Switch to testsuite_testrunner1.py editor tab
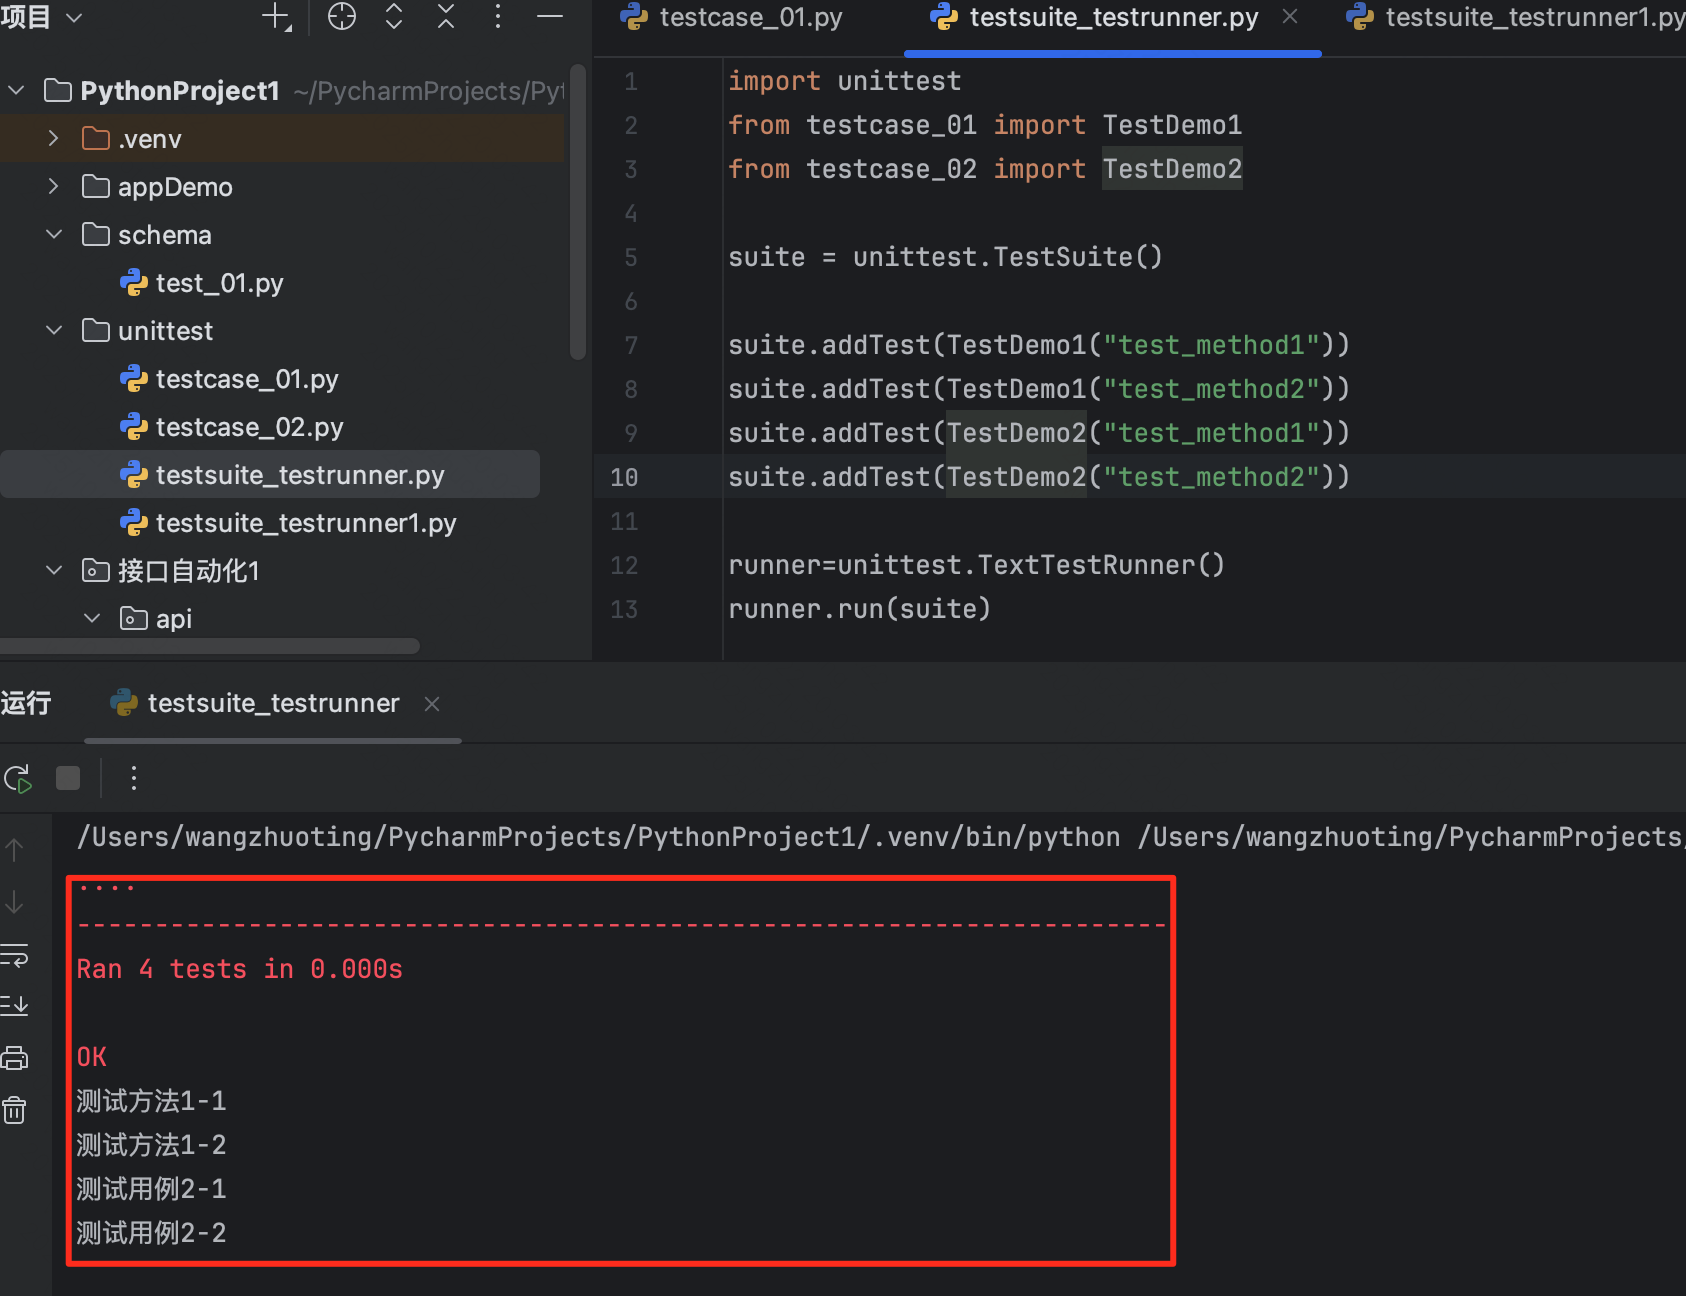 (x=1514, y=17)
